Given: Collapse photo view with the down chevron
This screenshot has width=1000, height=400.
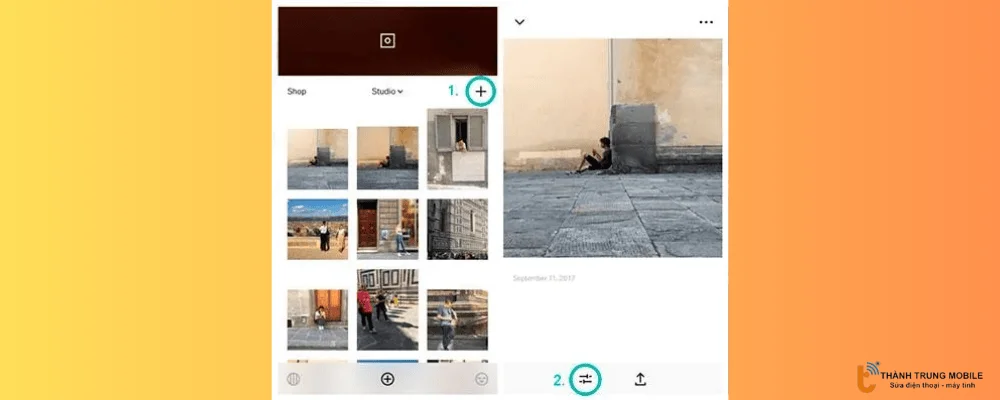Looking at the screenshot, I should pyautogui.click(x=519, y=22).
